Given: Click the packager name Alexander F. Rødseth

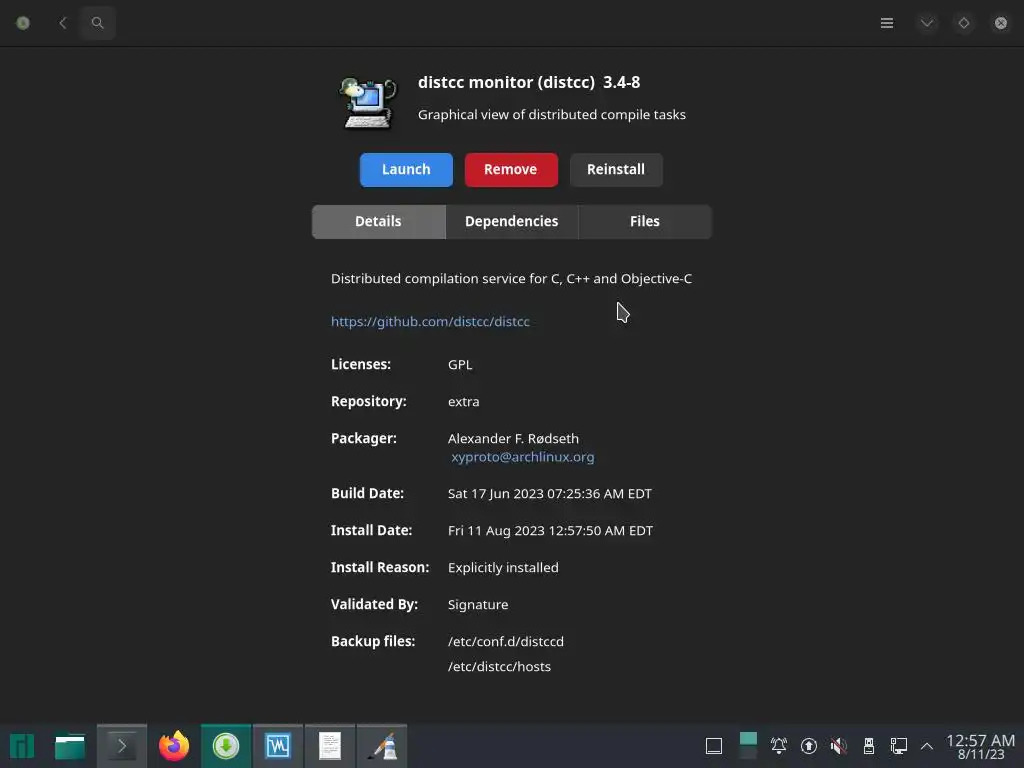Looking at the screenshot, I should click(x=513, y=438).
